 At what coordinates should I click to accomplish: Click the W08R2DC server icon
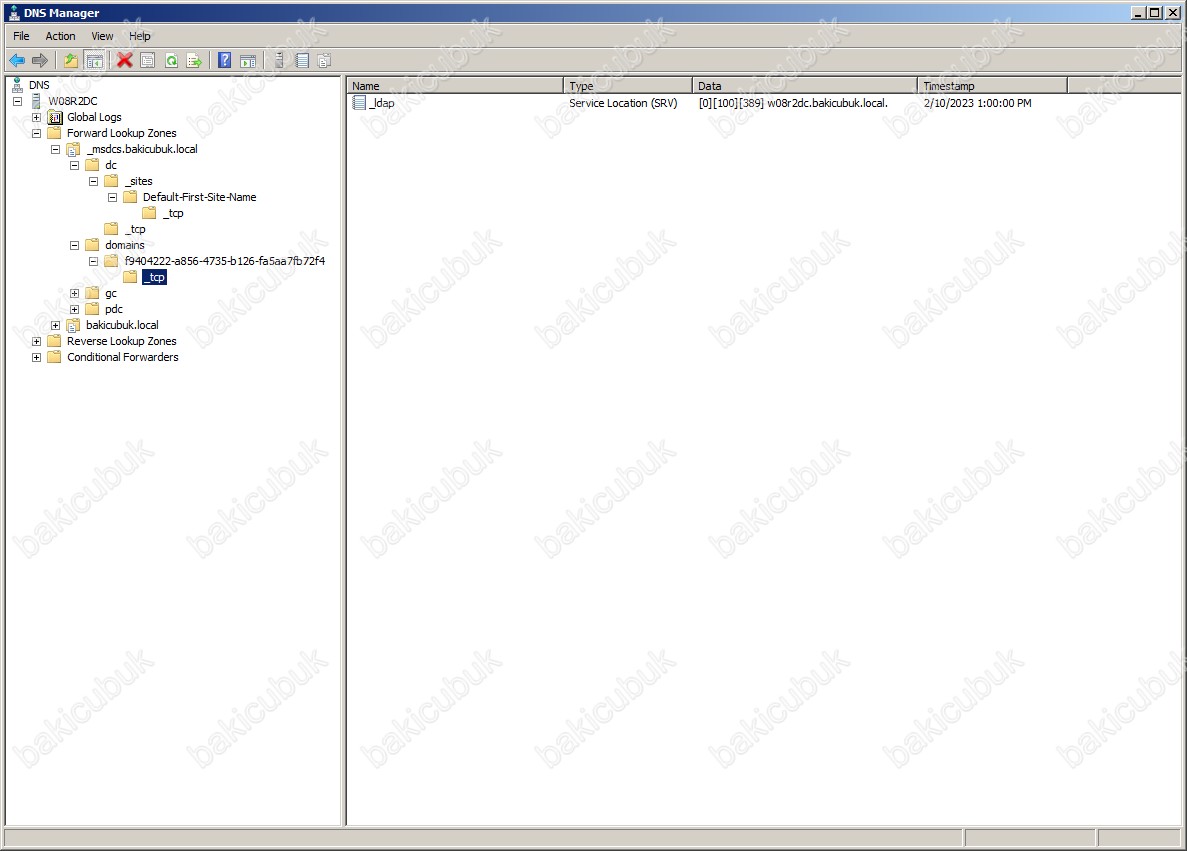[x=36, y=101]
